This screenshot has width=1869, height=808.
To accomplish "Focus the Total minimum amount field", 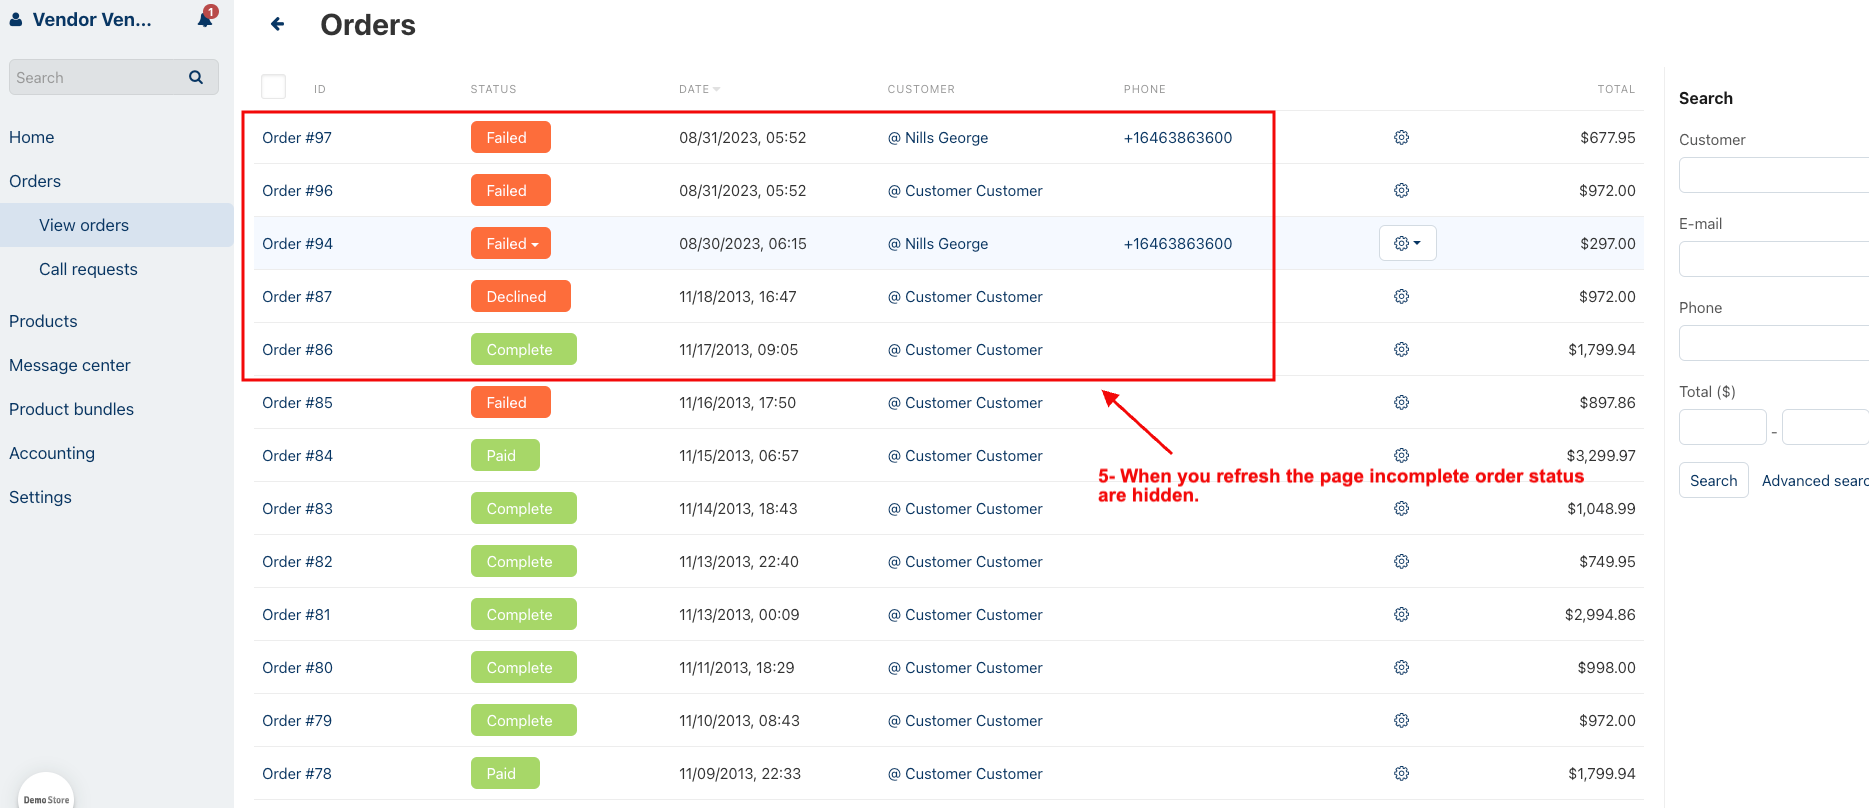I will [x=1722, y=426].
